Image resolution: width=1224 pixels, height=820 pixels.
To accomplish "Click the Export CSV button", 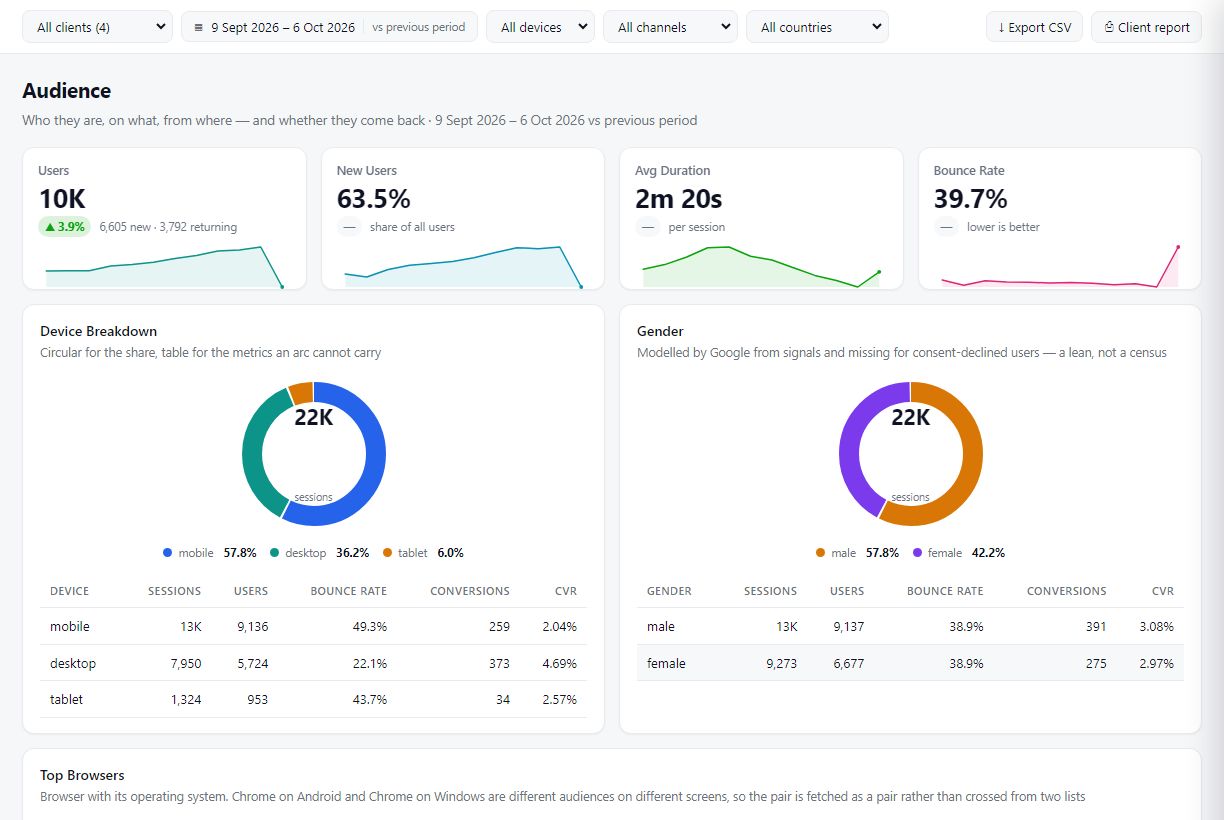I will coord(1034,27).
